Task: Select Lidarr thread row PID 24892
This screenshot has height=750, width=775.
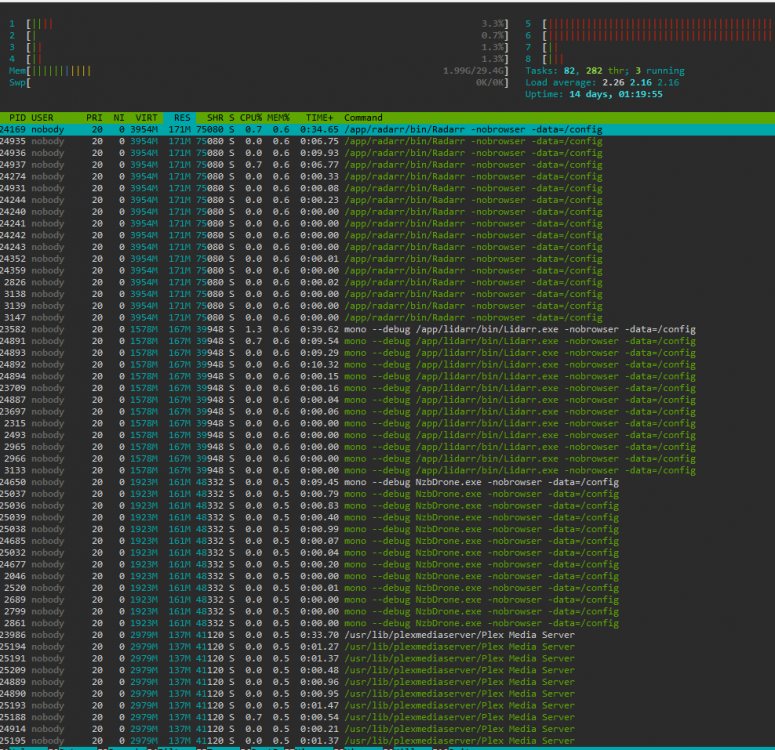Action: [x=388, y=364]
